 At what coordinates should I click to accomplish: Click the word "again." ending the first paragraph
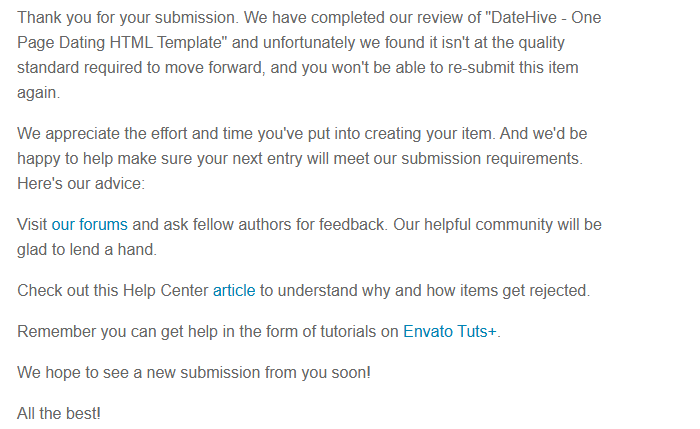tap(38, 93)
